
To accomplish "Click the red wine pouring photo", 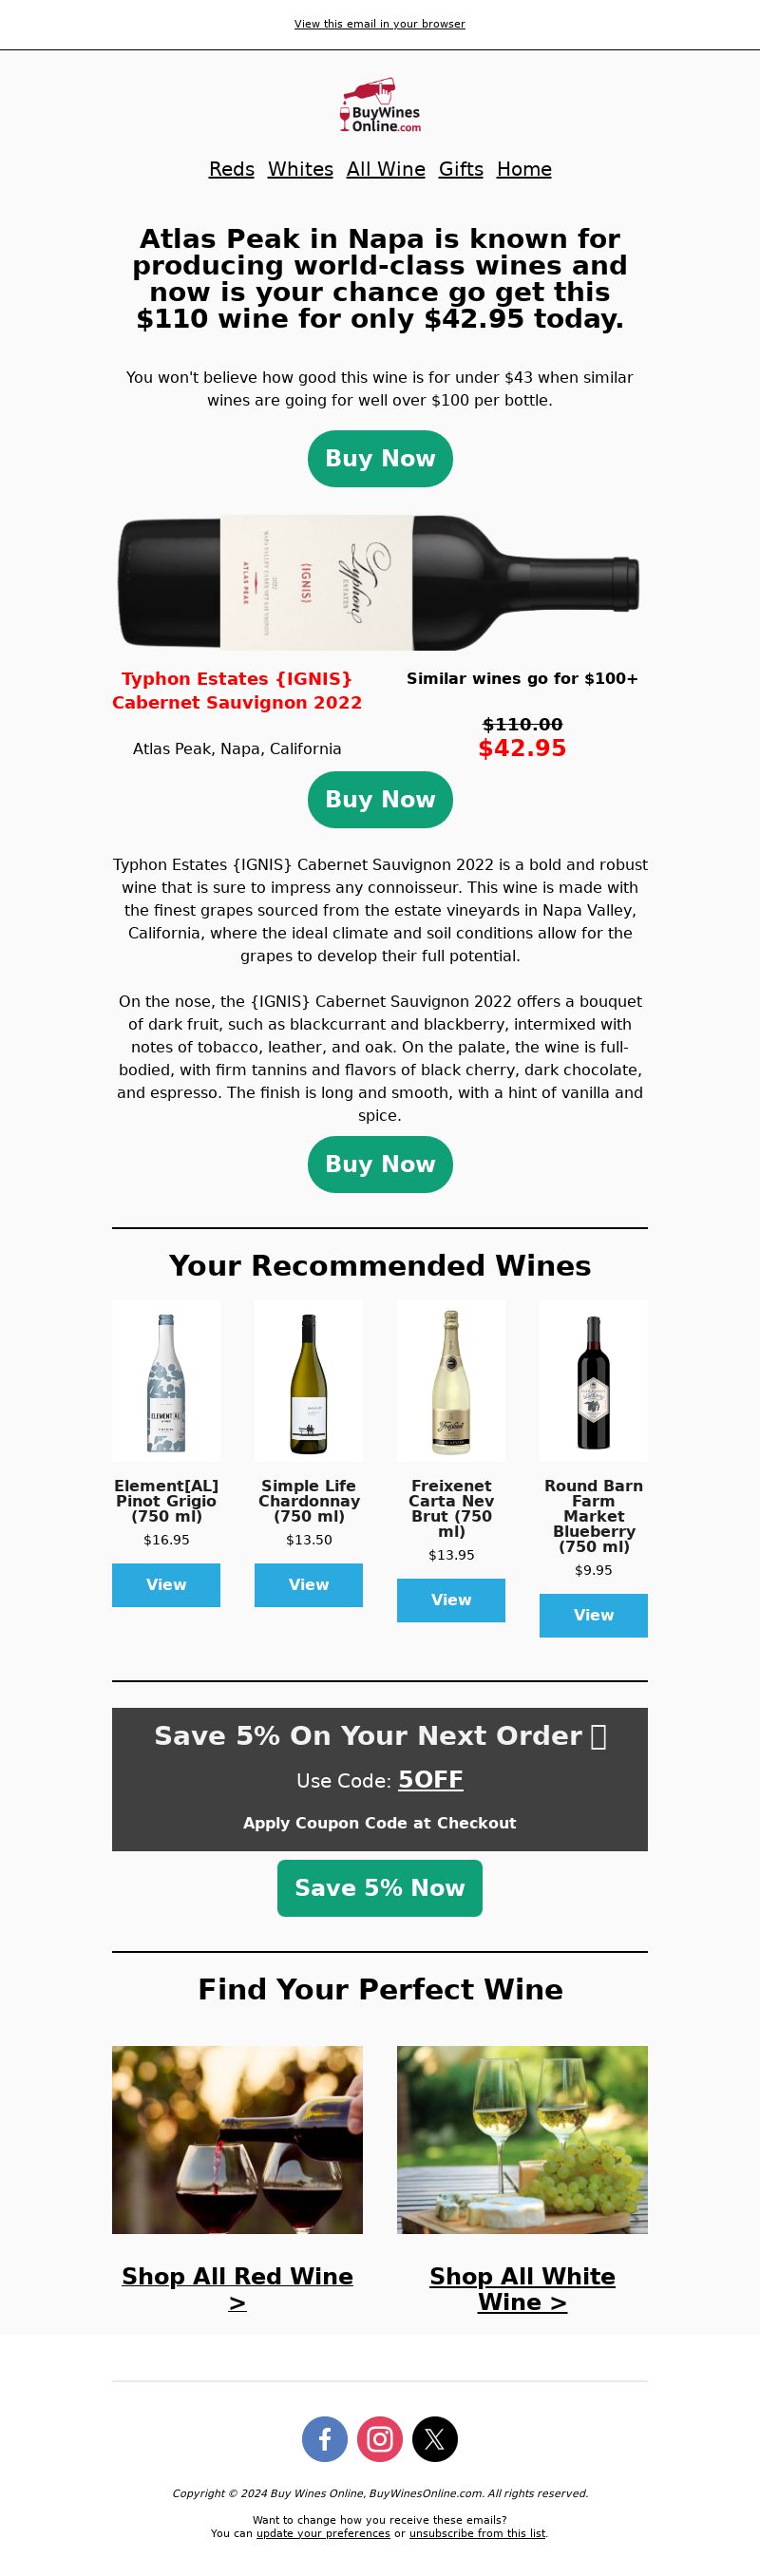I will click(x=237, y=2140).
